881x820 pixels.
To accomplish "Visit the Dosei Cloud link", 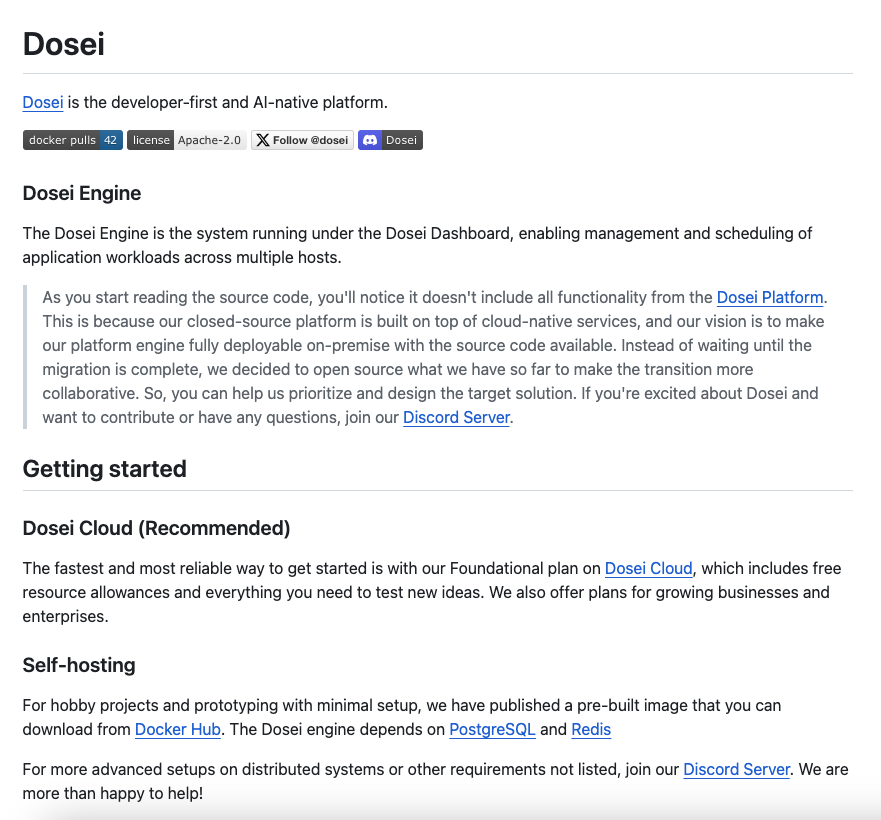I will 648,568.
